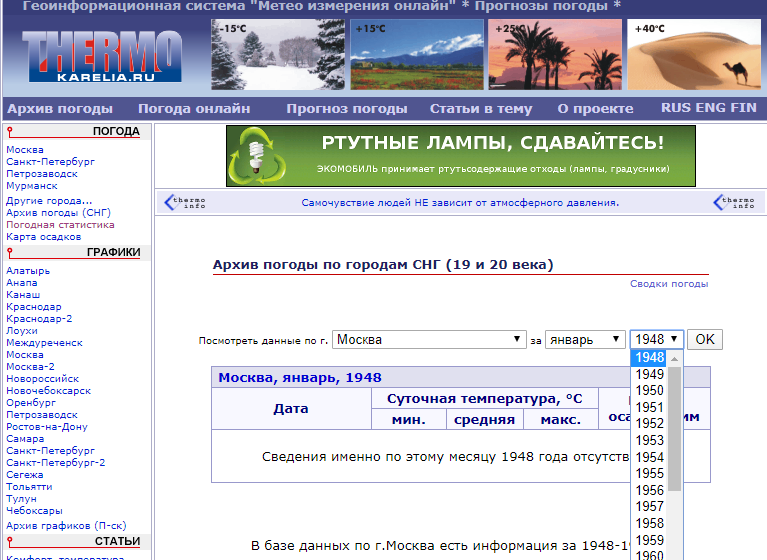This screenshot has height=560, width=767.
Task: Open the Алатырь graphs link
Action: click(28, 270)
